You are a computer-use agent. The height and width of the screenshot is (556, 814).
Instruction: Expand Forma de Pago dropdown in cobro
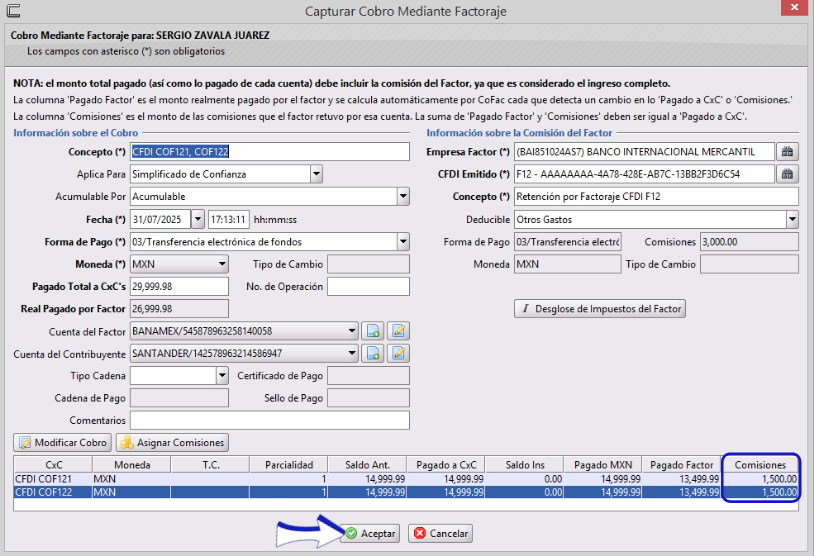click(403, 241)
